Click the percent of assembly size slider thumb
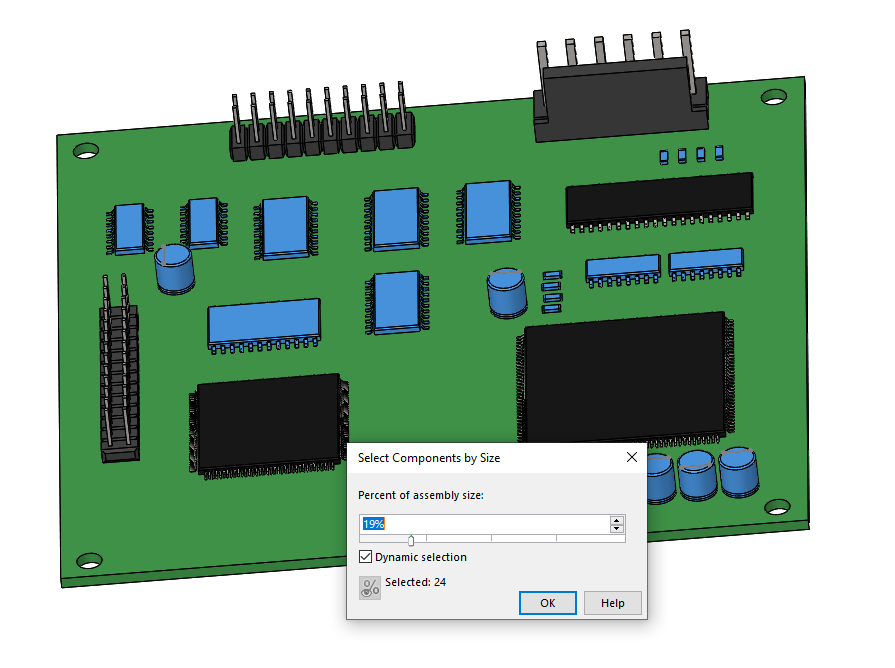895x668 pixels. [411, 541]
